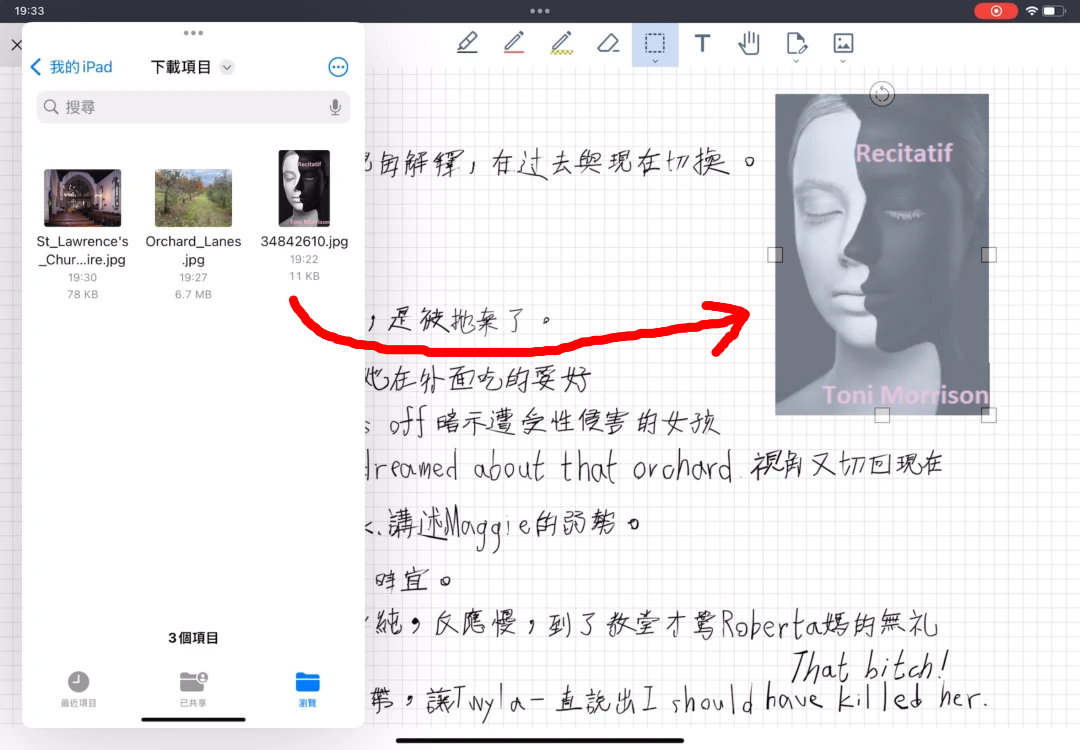This screenshot has width=1080, height=750.
Task: Open the more options ellipsis menu in Files
Action: point(338,67)
